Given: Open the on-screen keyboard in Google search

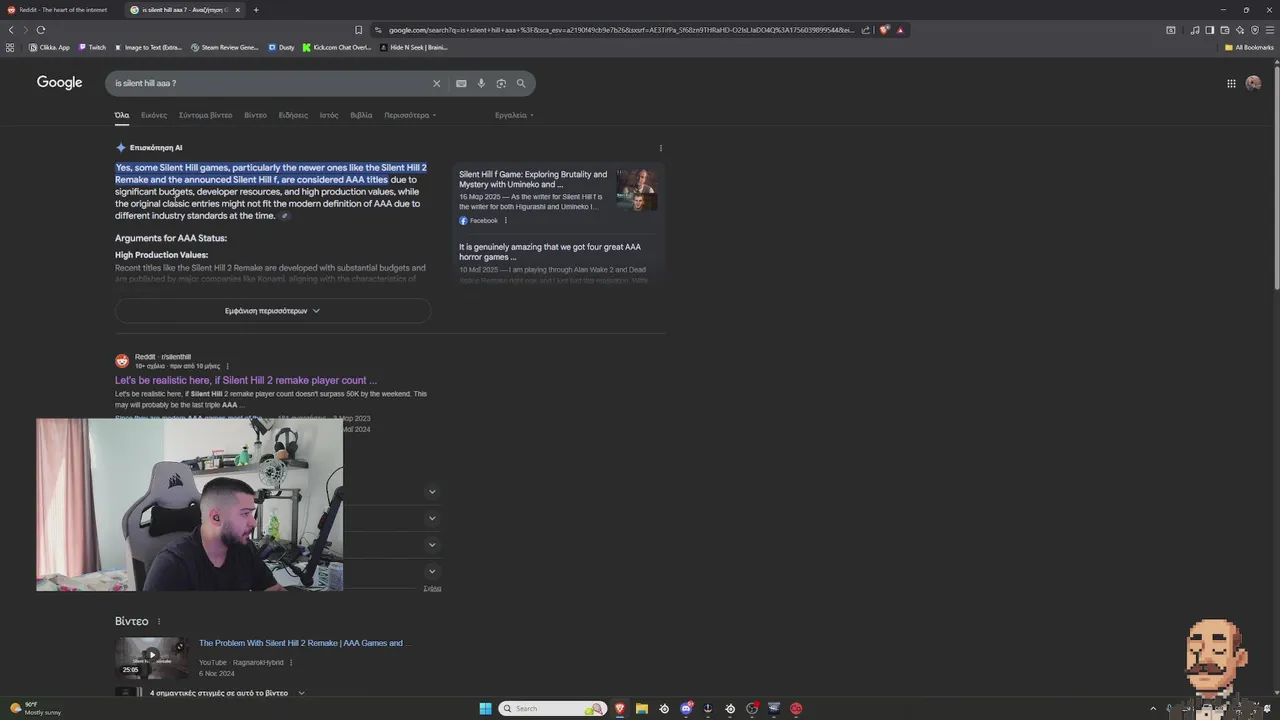Looking at the screenshot, I should point(461,83).
